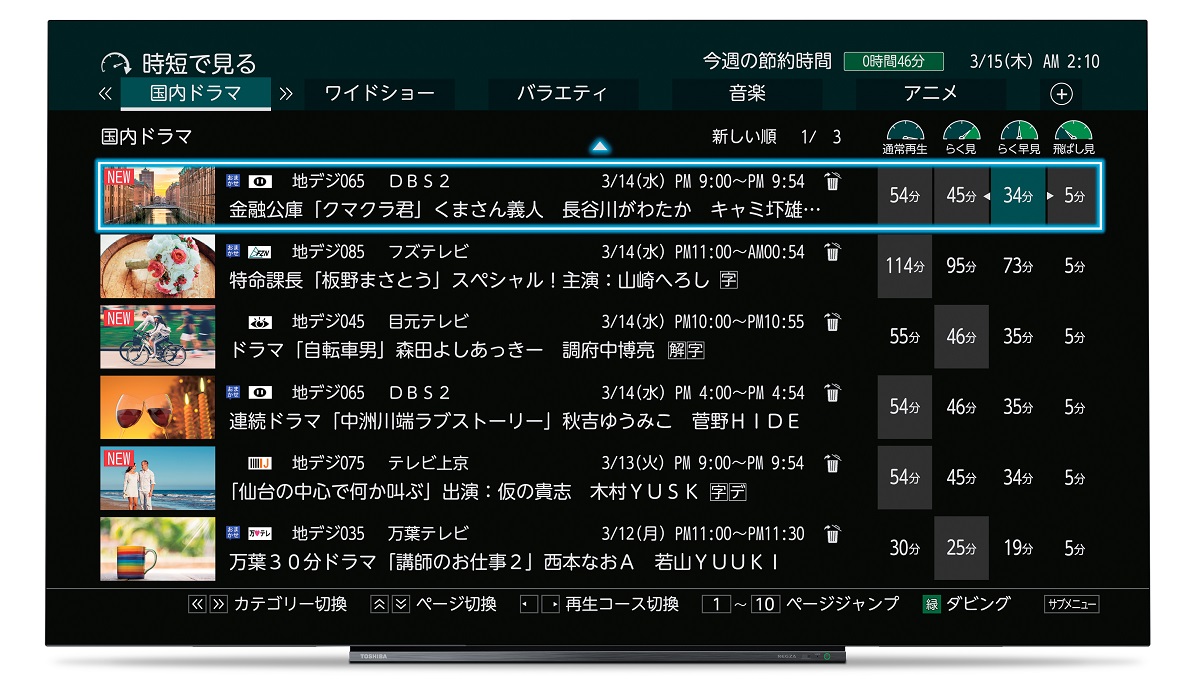This screenshot has width=1200, height=685.
Task: Click the 飛ばし見 gauge icon
Action: pyautogui.click(x=1074, y=133)
